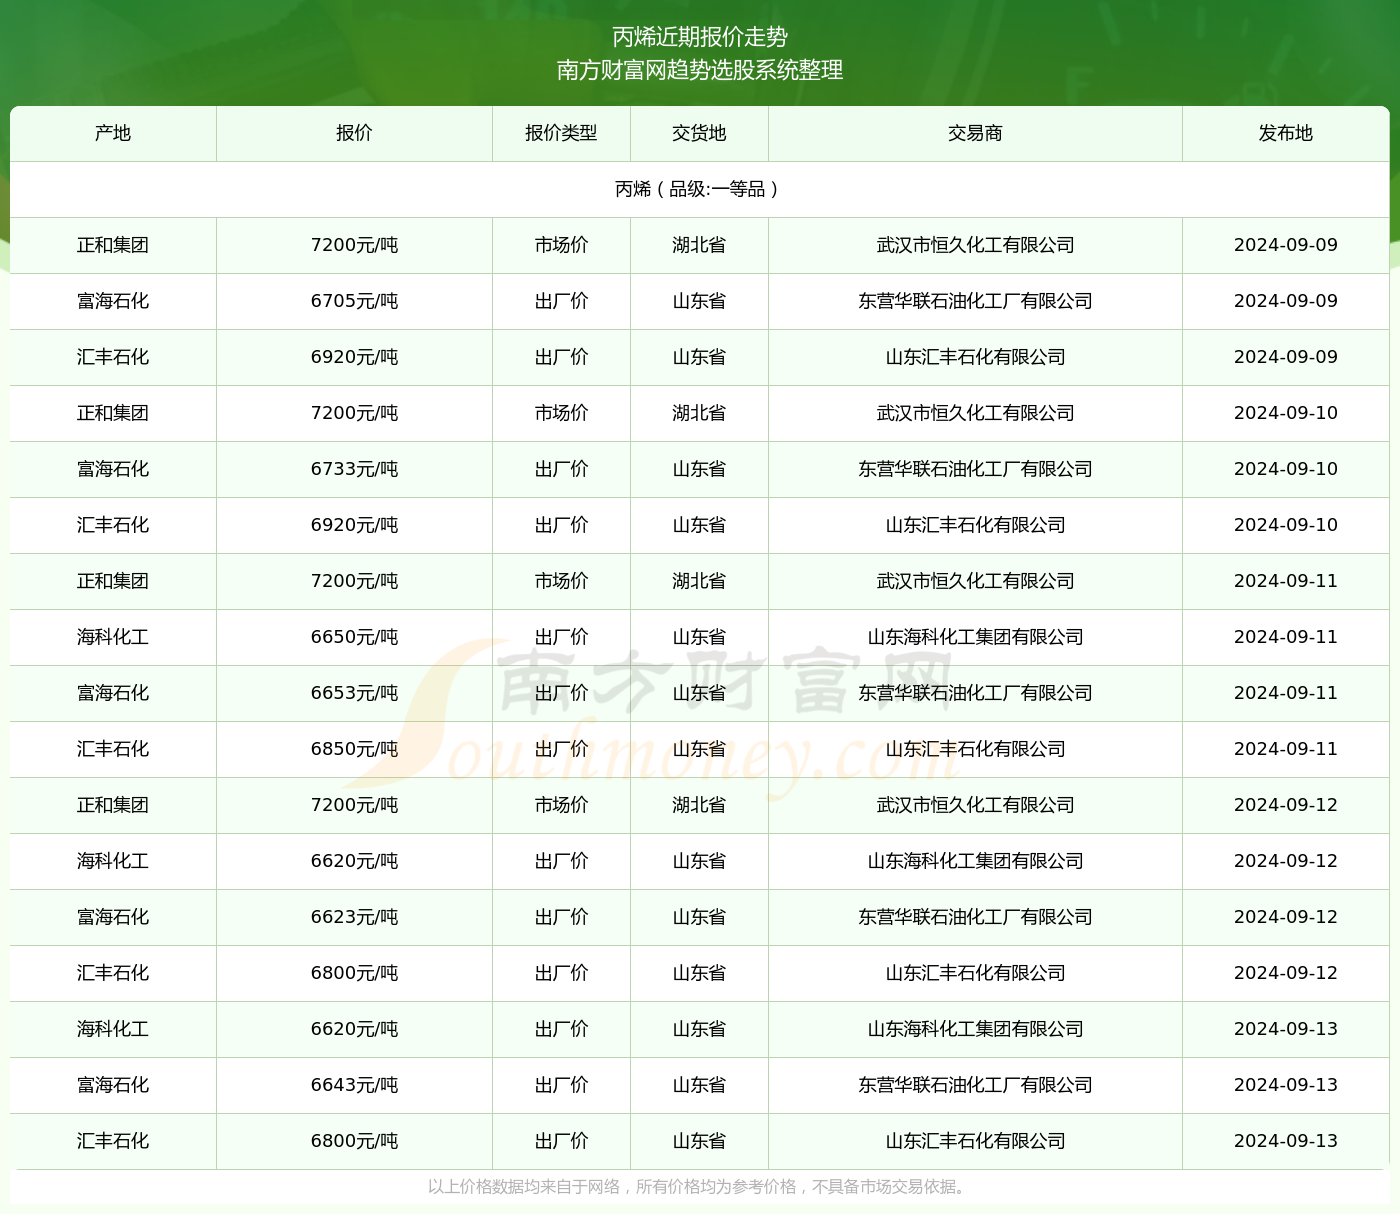
Task: Click the 南方财富网趋势选股系统整理 subtitle
Action: pos(700,70)
